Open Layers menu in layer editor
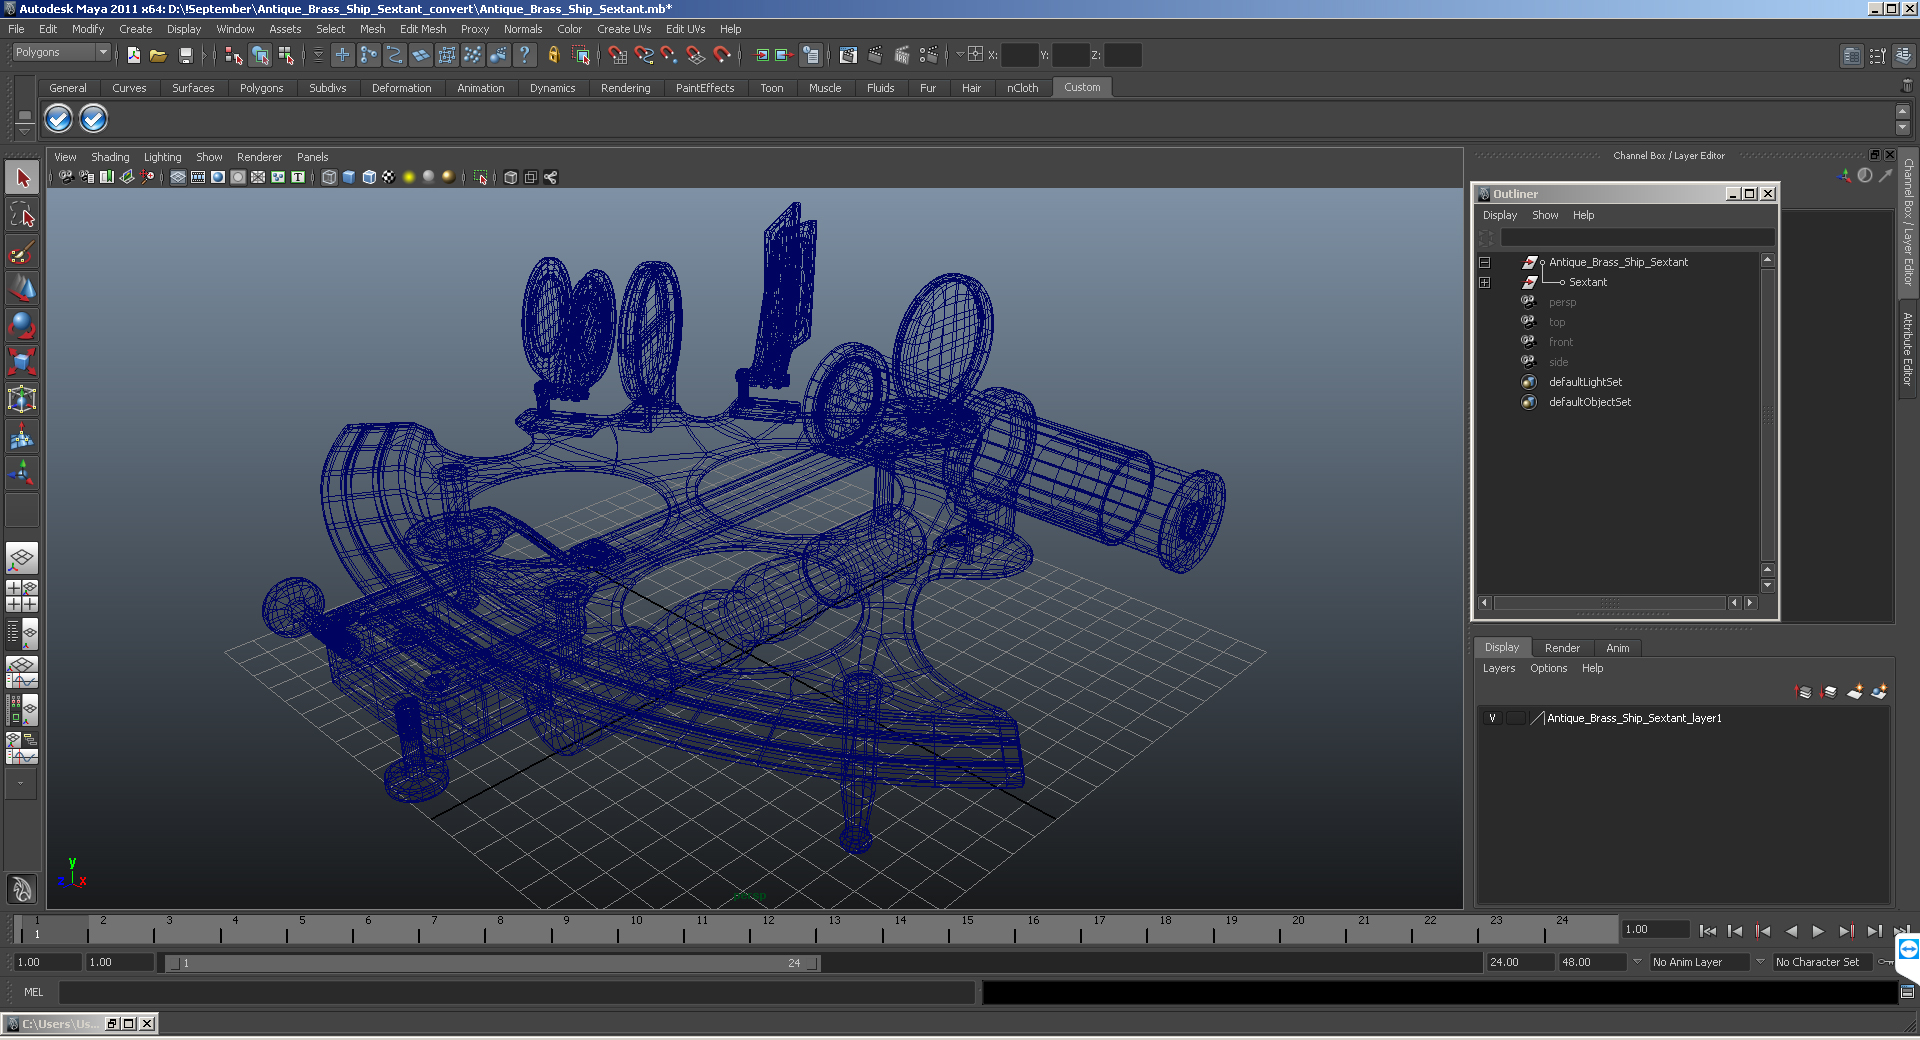 (1498, 668)
